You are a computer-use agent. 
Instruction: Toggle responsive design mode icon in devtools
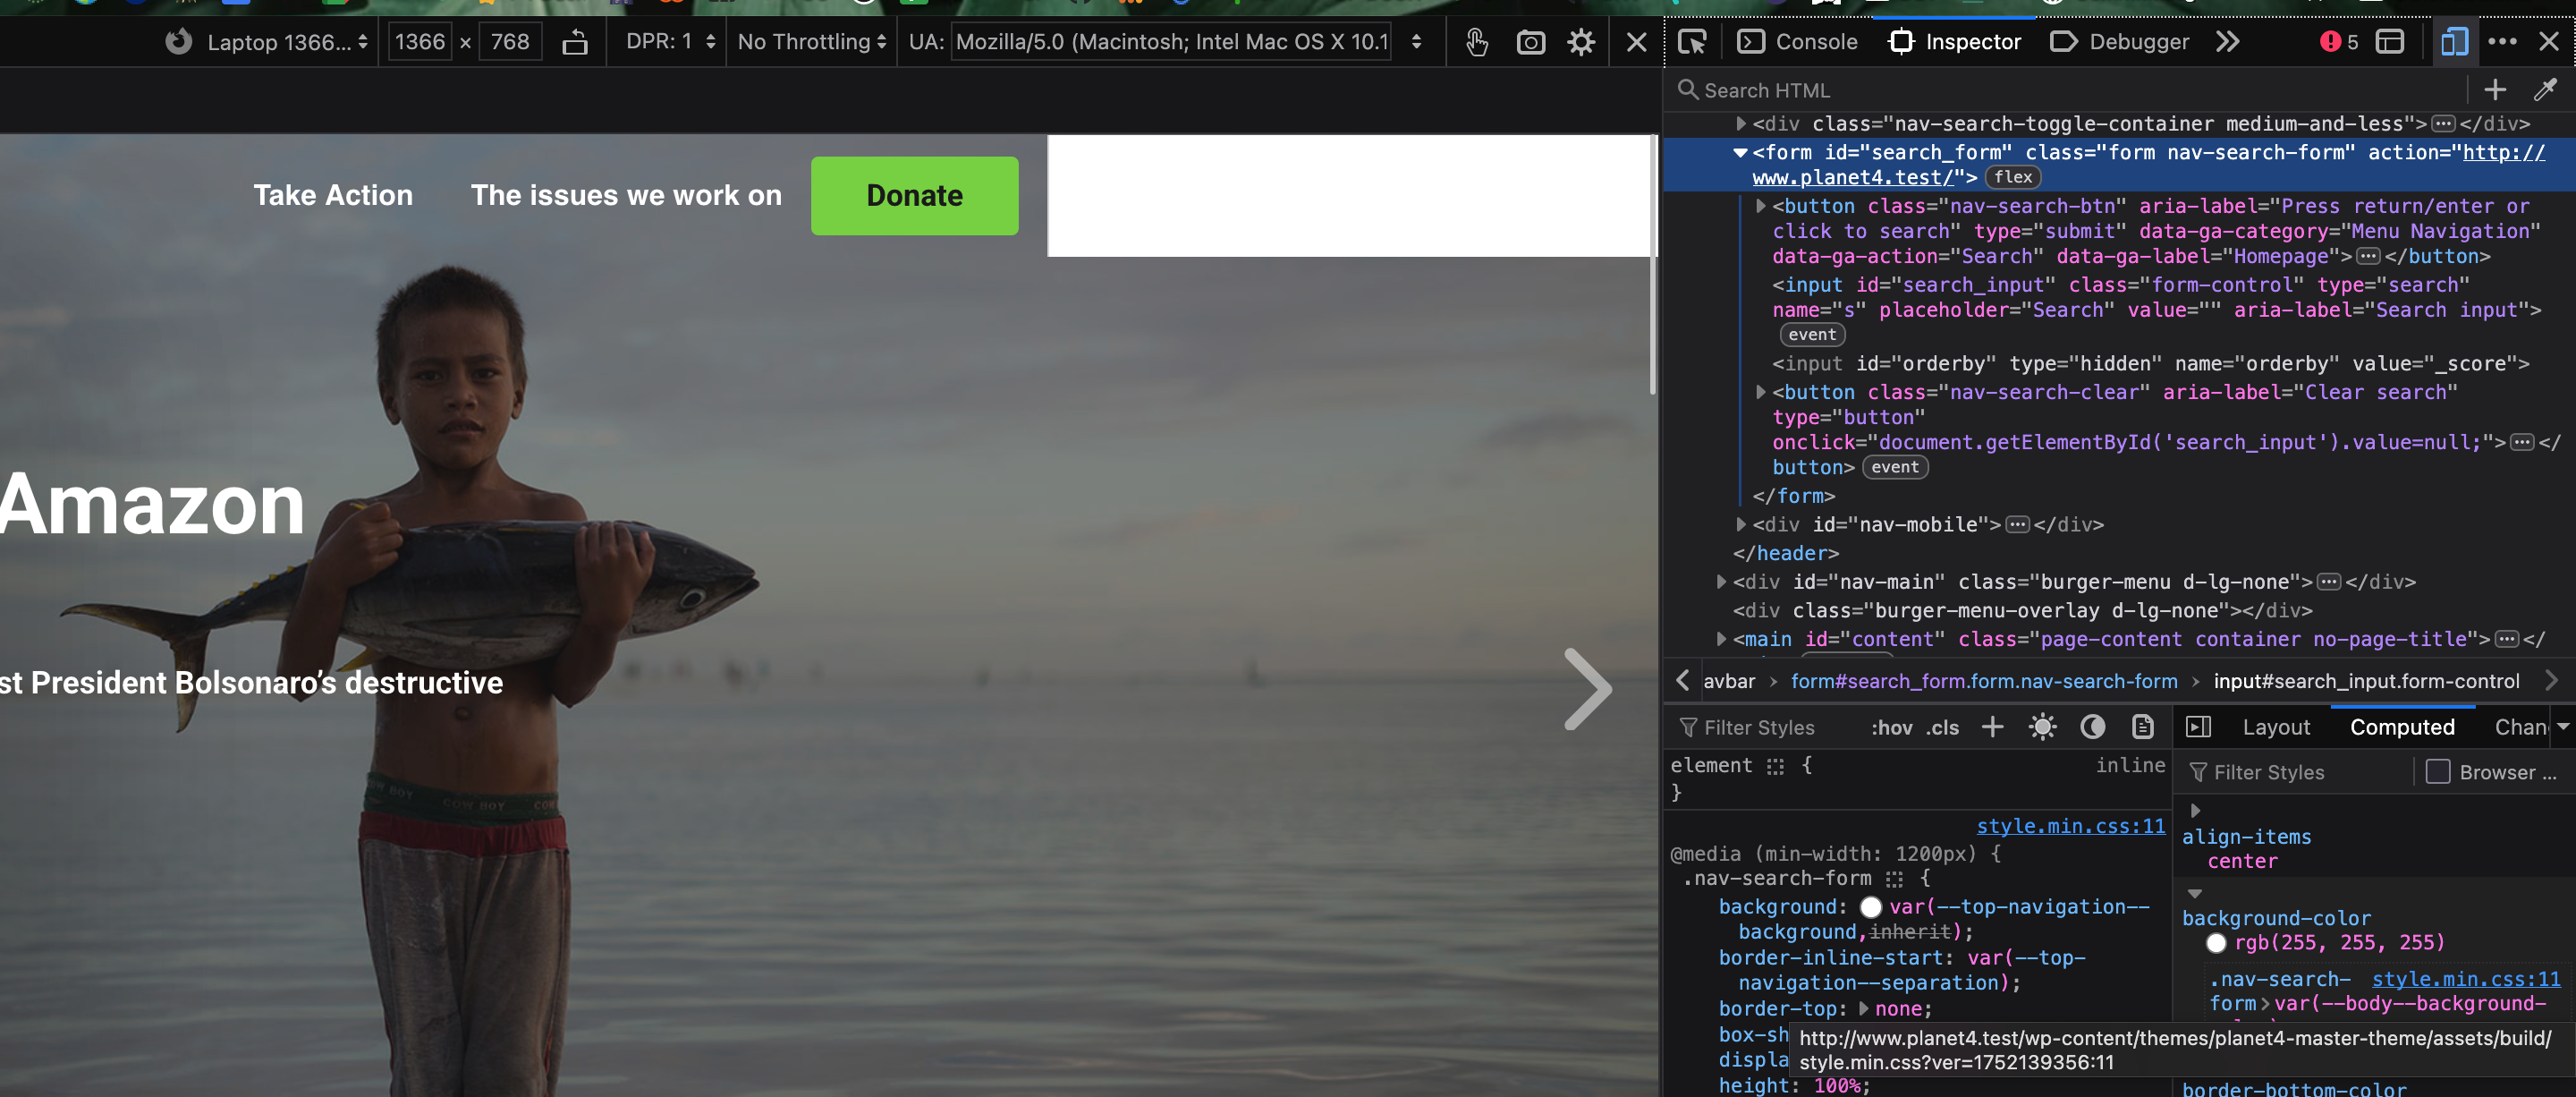coord(2454,42)
